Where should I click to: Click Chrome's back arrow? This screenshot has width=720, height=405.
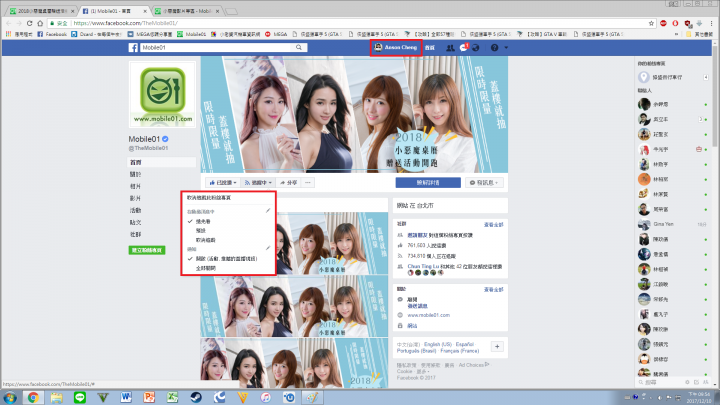tap(8, 23)
